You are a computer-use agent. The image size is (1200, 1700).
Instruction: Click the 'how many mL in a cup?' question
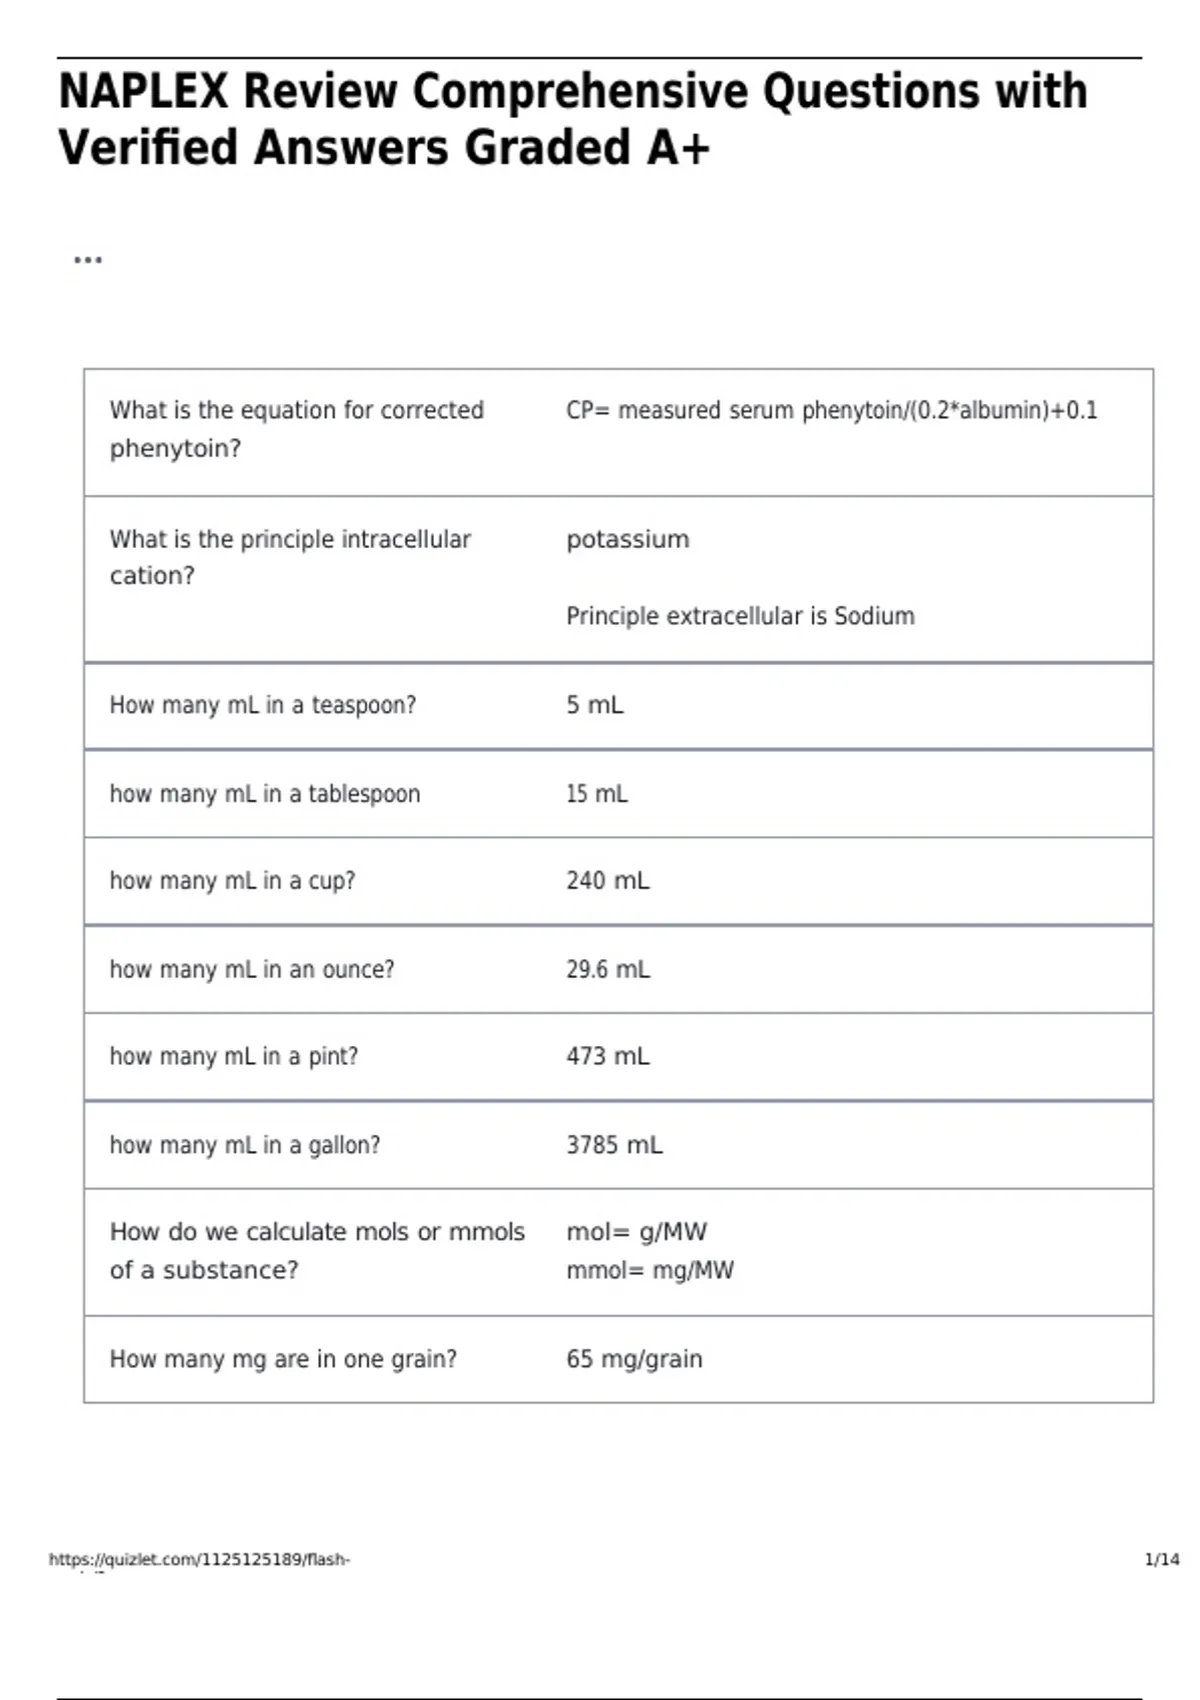[232, 881]
